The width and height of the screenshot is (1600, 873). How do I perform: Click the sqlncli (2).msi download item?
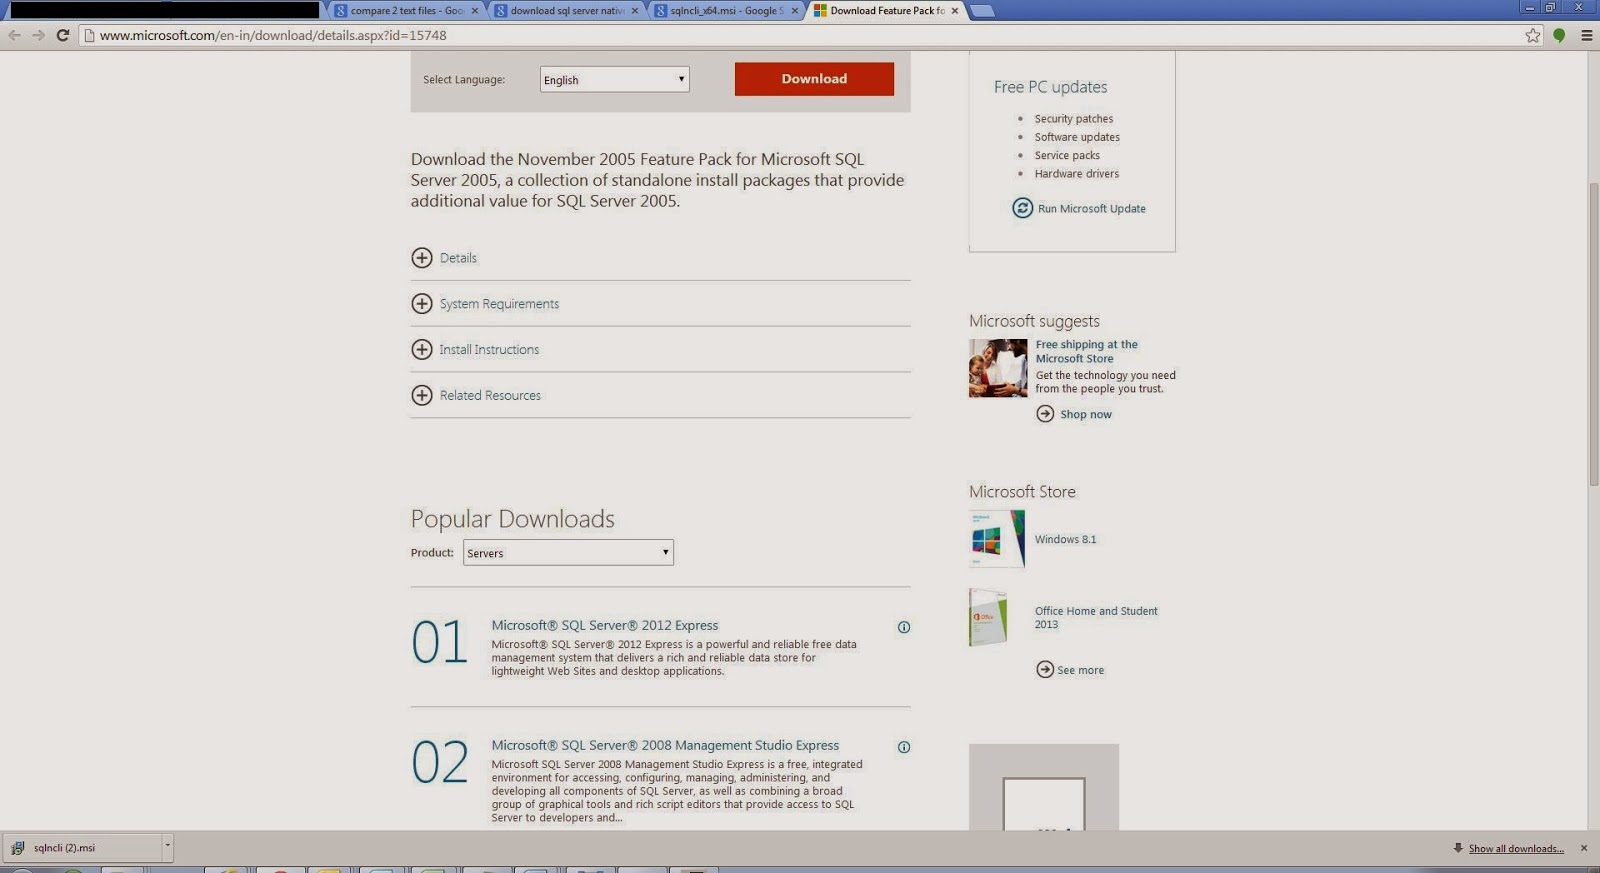pyautogui.click(x=87, y=848)
